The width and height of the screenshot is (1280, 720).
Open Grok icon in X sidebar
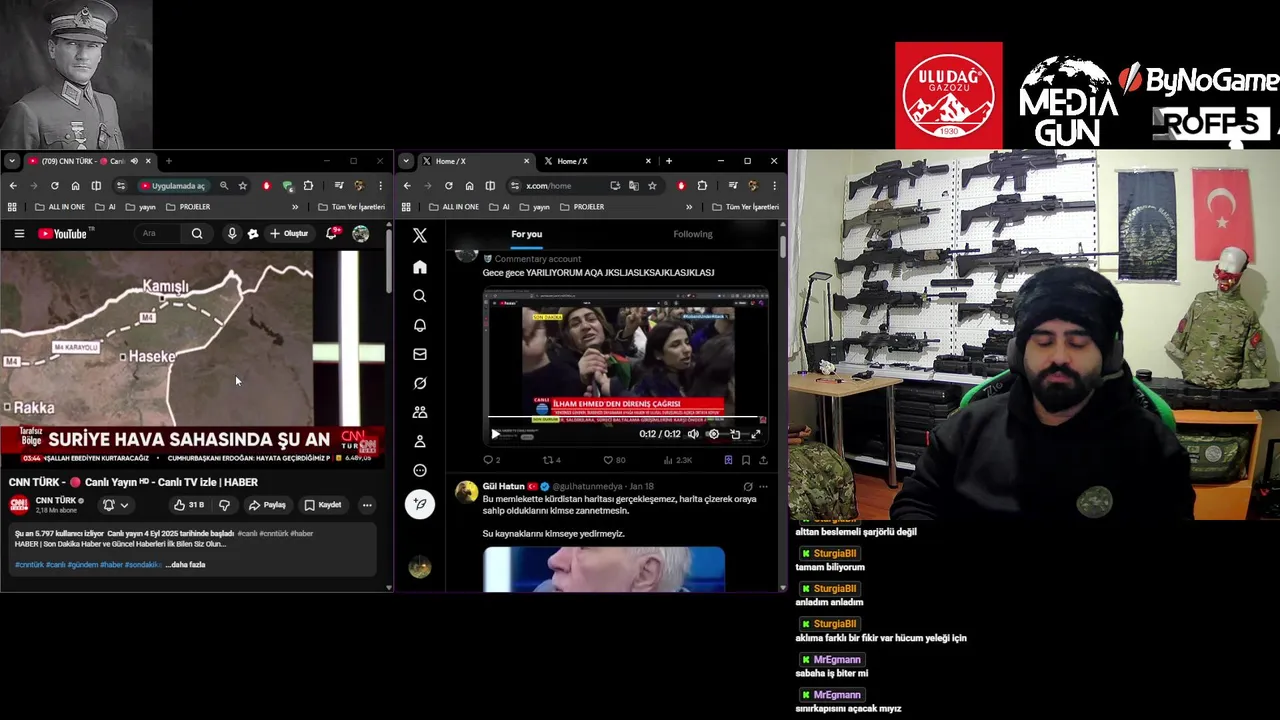tap(420, 383)
